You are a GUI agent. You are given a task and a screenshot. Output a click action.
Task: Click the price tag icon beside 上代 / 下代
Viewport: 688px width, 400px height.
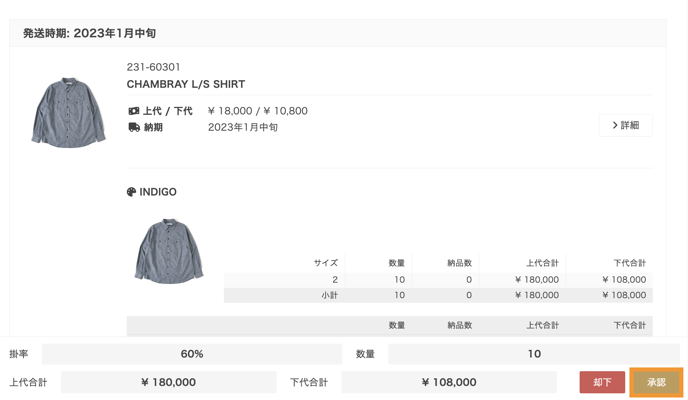133,111
